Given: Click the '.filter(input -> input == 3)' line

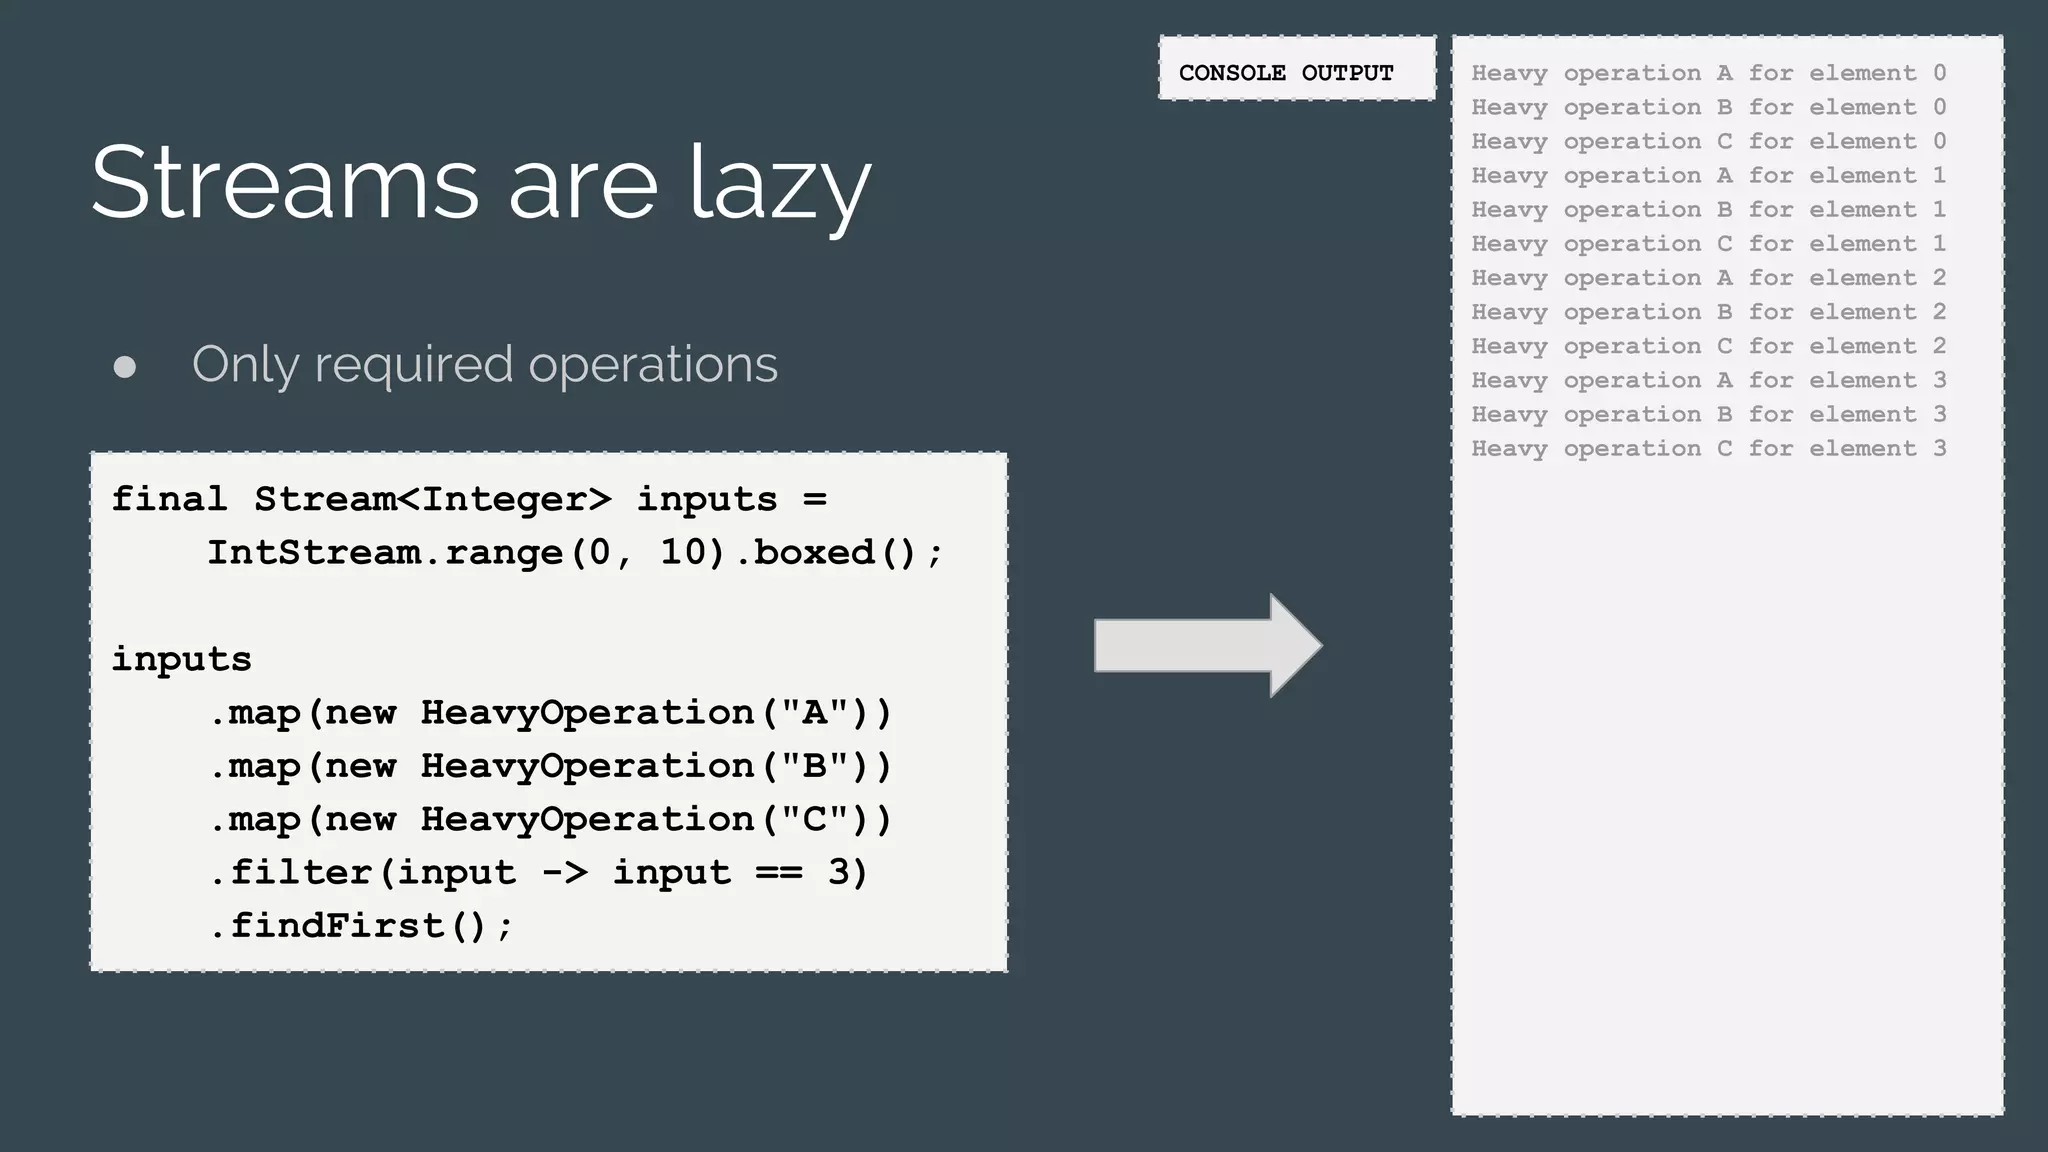Looking at the screenshot, I should pos(539,872).
